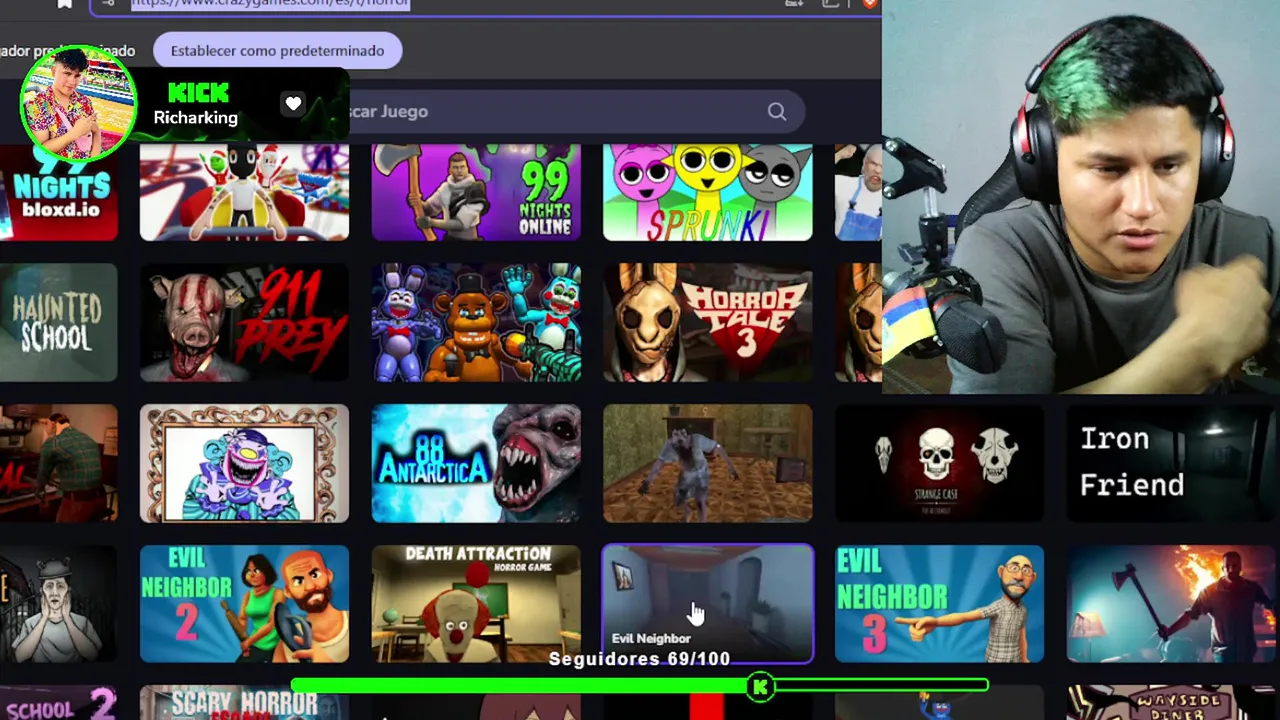The image size is (1280, 720).
Task: Open the 911 Prey game
Action: click(244, 323)
